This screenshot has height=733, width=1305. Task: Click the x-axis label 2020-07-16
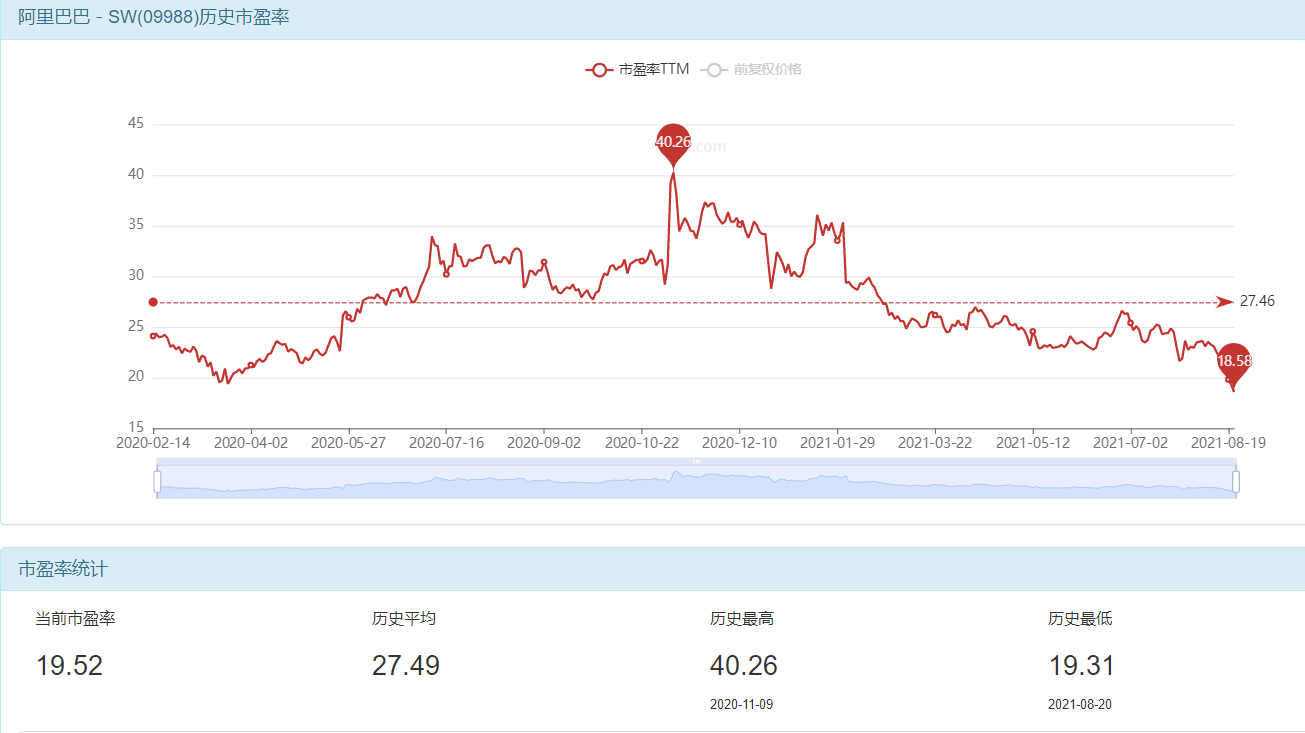pos(446,442)
